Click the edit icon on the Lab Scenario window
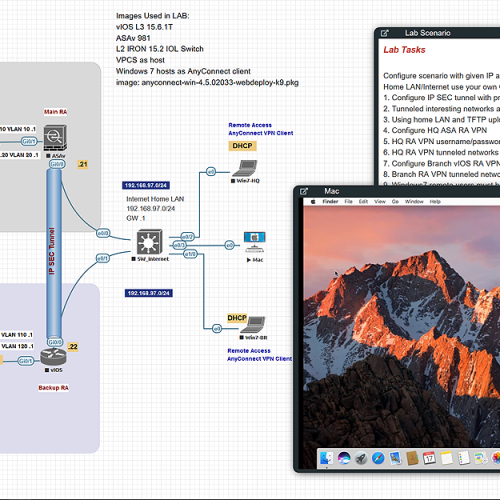The height and width of the screenshot is (500, 500). [385, 33]
